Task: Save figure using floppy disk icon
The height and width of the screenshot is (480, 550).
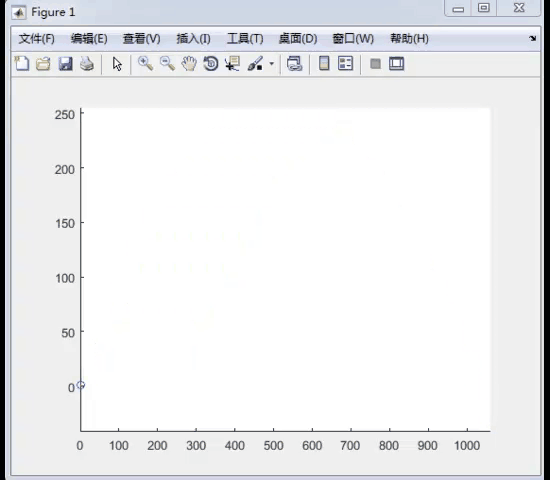Action: pos(66,64)
